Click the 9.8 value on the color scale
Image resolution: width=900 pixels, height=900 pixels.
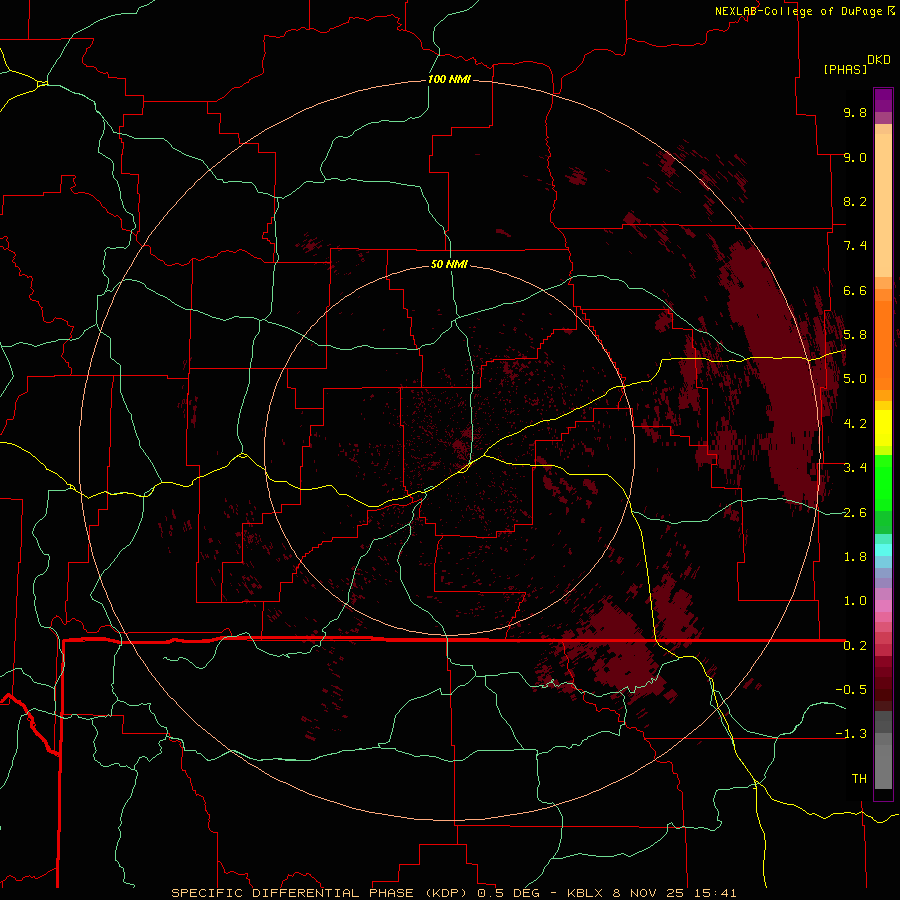point(855,112)
